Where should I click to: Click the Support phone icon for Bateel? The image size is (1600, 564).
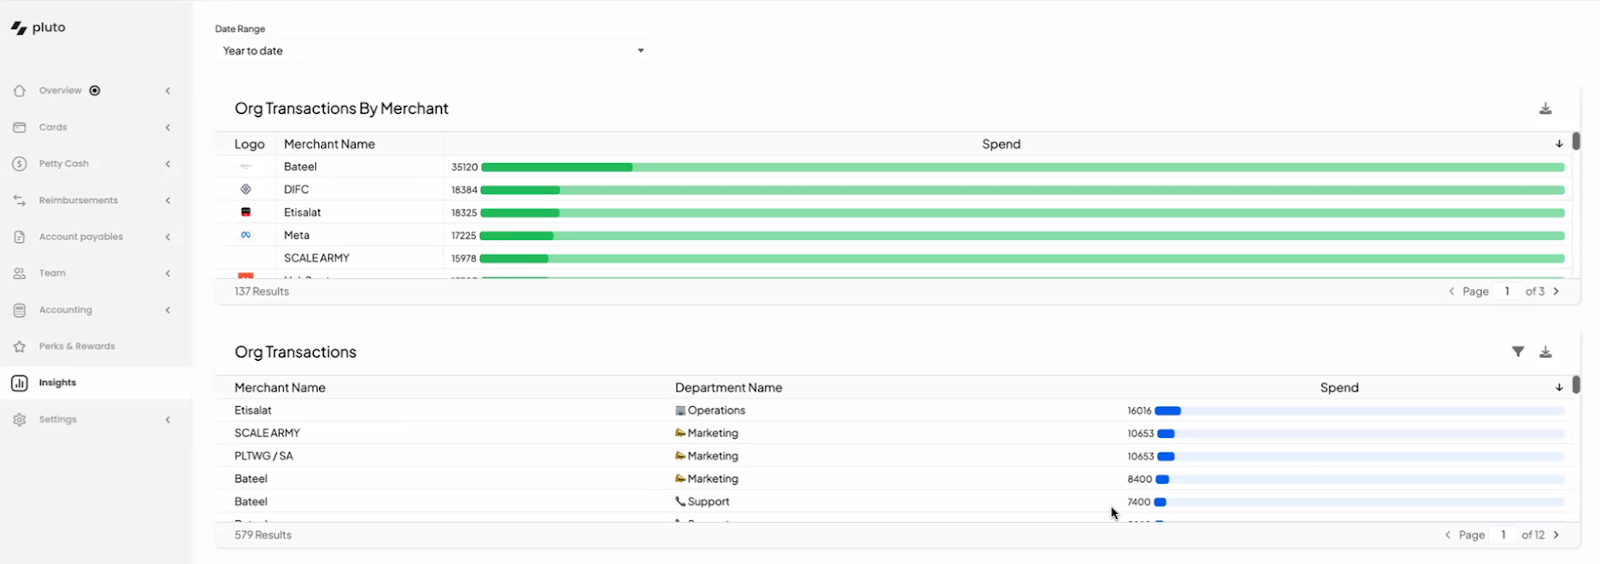(681, 502)
